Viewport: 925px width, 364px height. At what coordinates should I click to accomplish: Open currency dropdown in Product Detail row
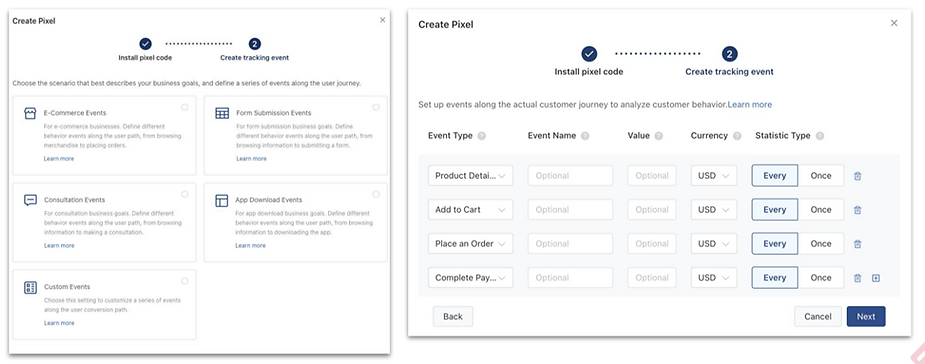(x=714, y=176)
